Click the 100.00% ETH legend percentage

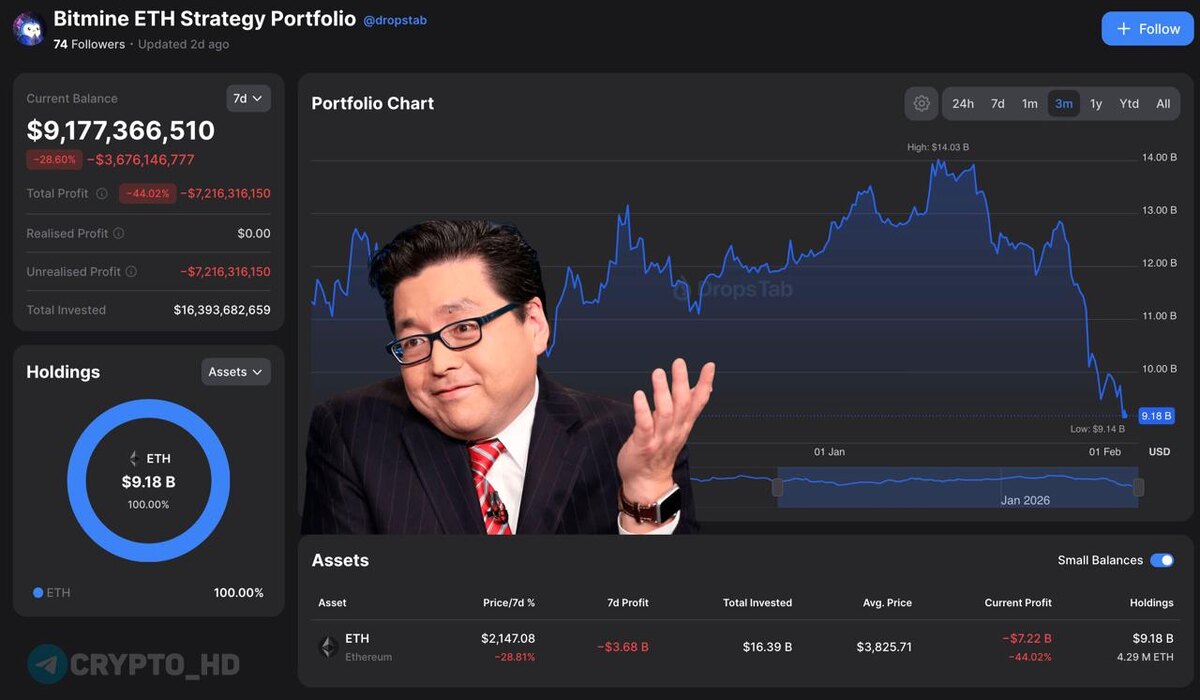click(239, 593)
